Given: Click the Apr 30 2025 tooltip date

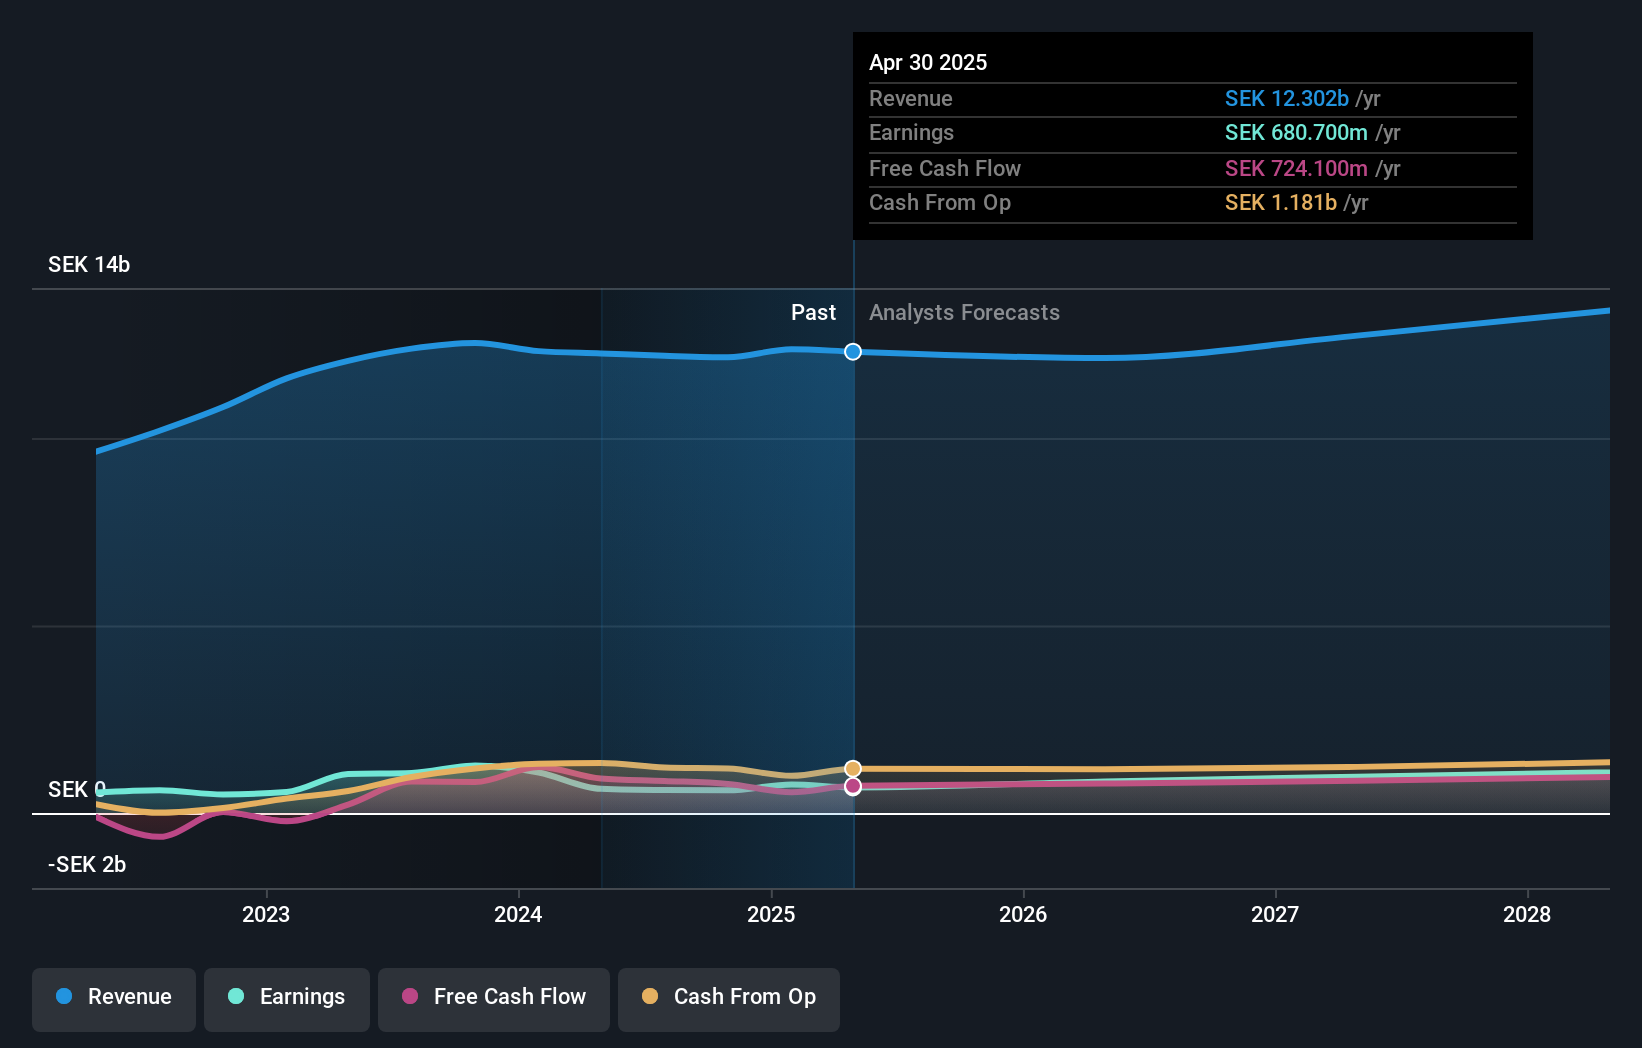Looking at the screenshot, I should click(928, 62).
